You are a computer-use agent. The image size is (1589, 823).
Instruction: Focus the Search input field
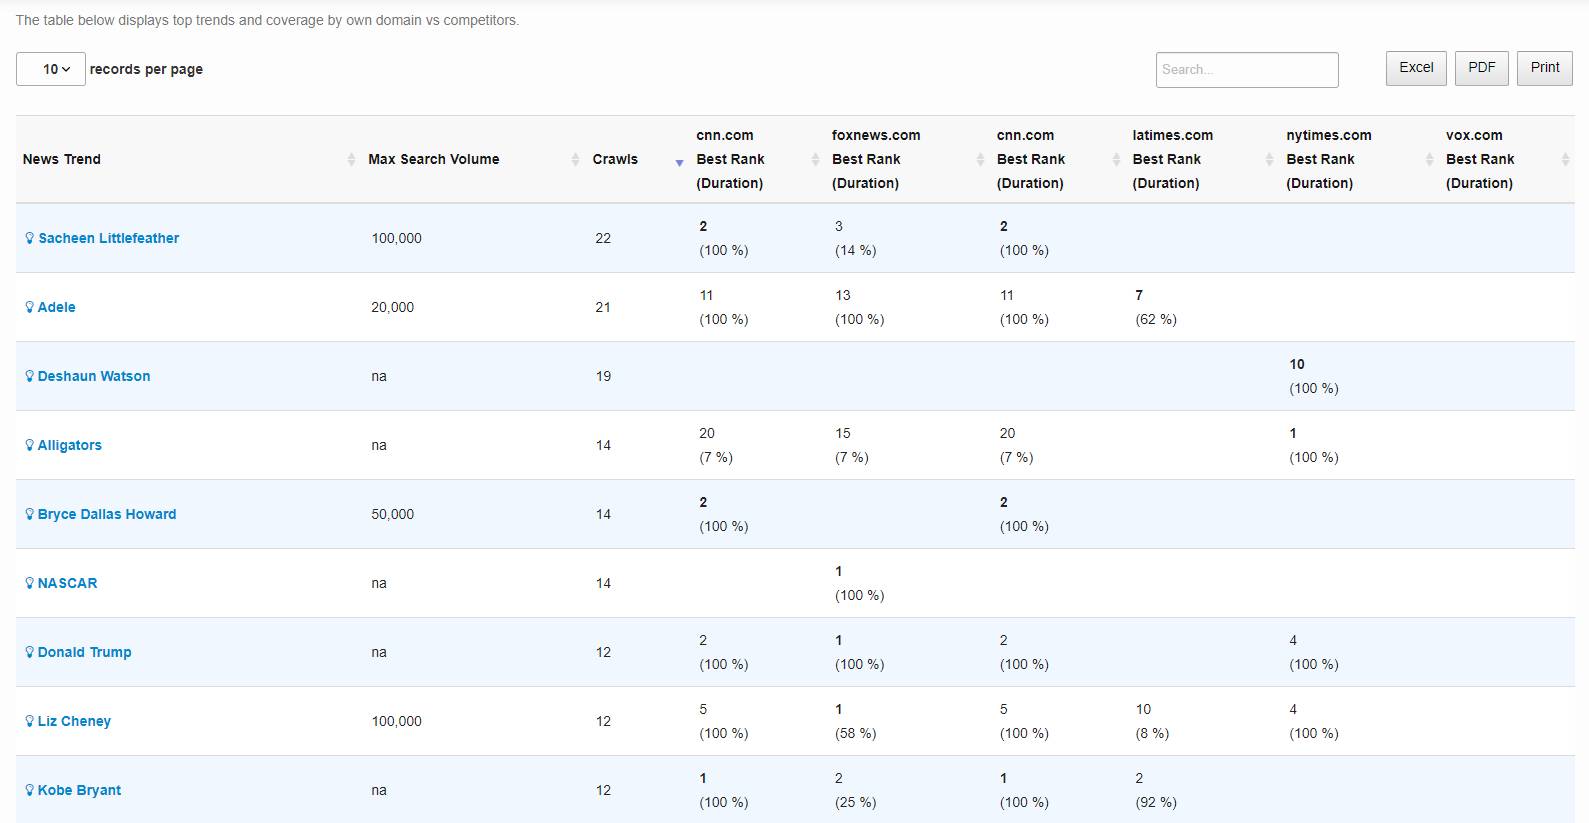point(1247,70)
